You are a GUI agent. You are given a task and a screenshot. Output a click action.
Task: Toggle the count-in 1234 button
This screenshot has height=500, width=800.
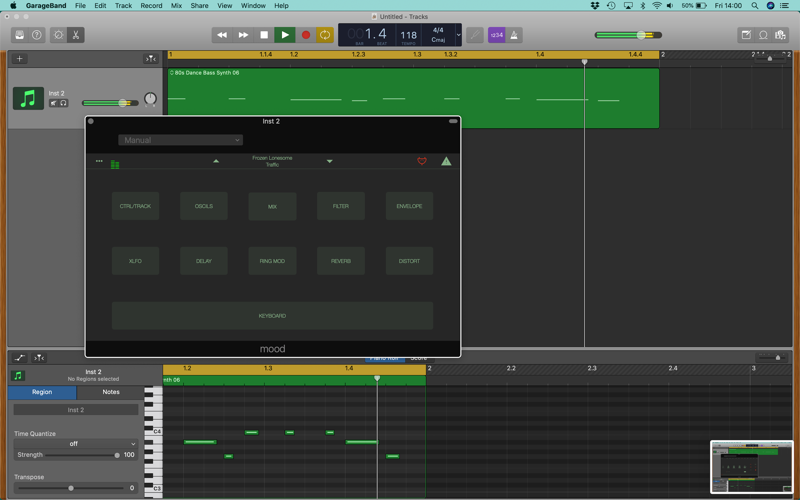[496, 35]
